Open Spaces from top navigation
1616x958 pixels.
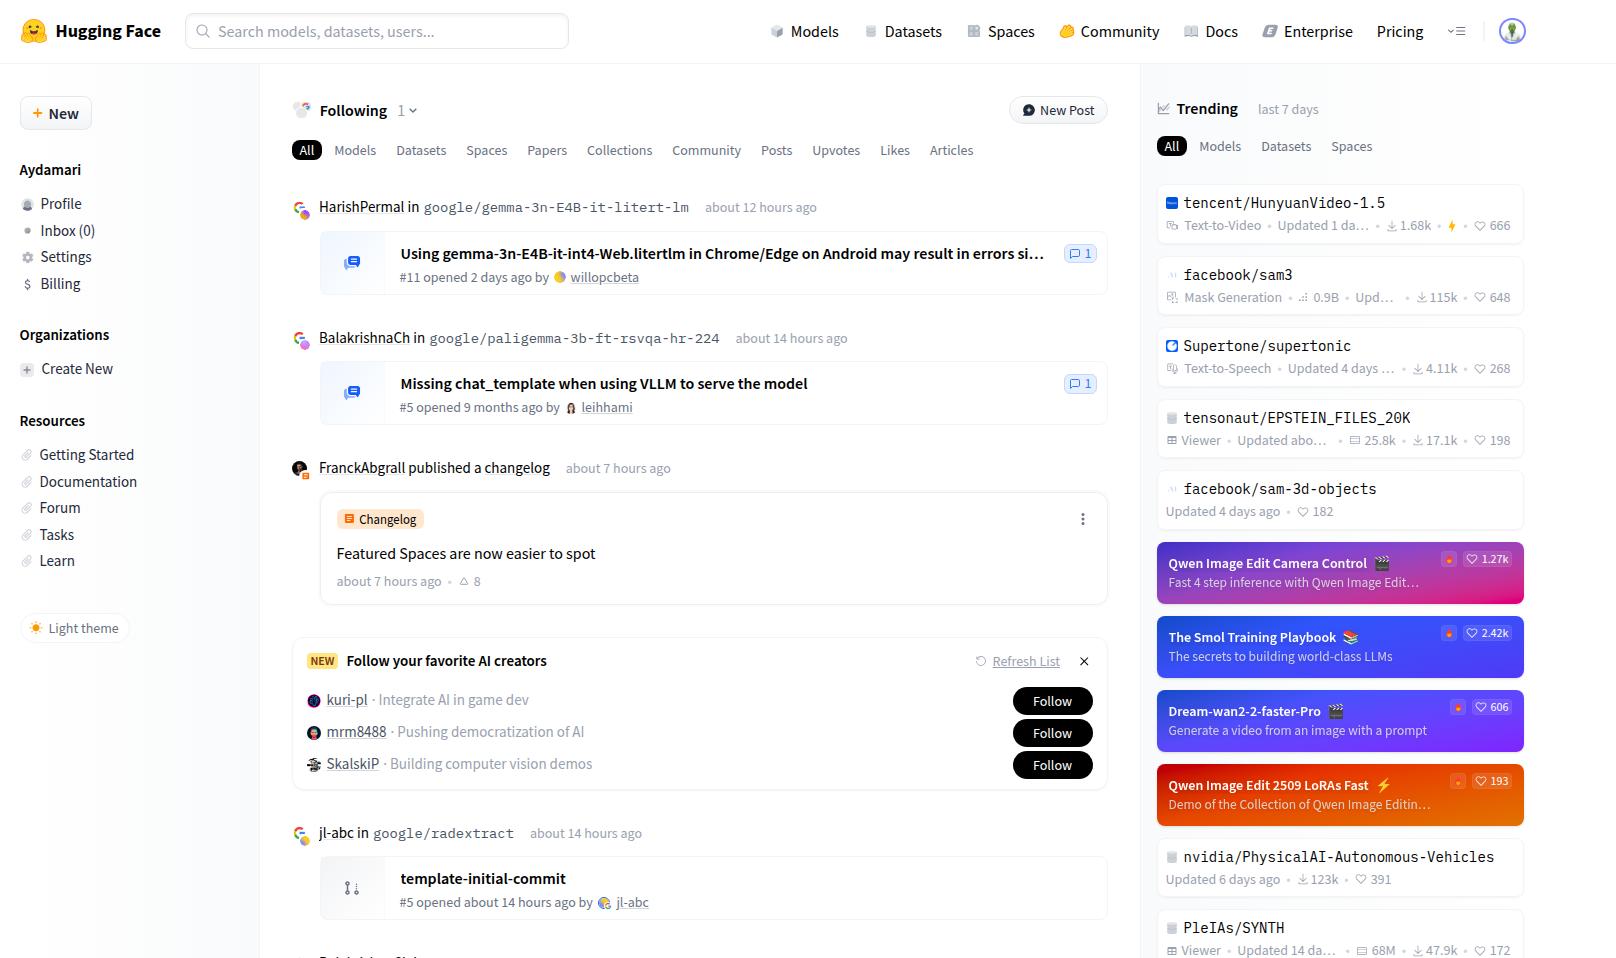[x=1001, y=31]
